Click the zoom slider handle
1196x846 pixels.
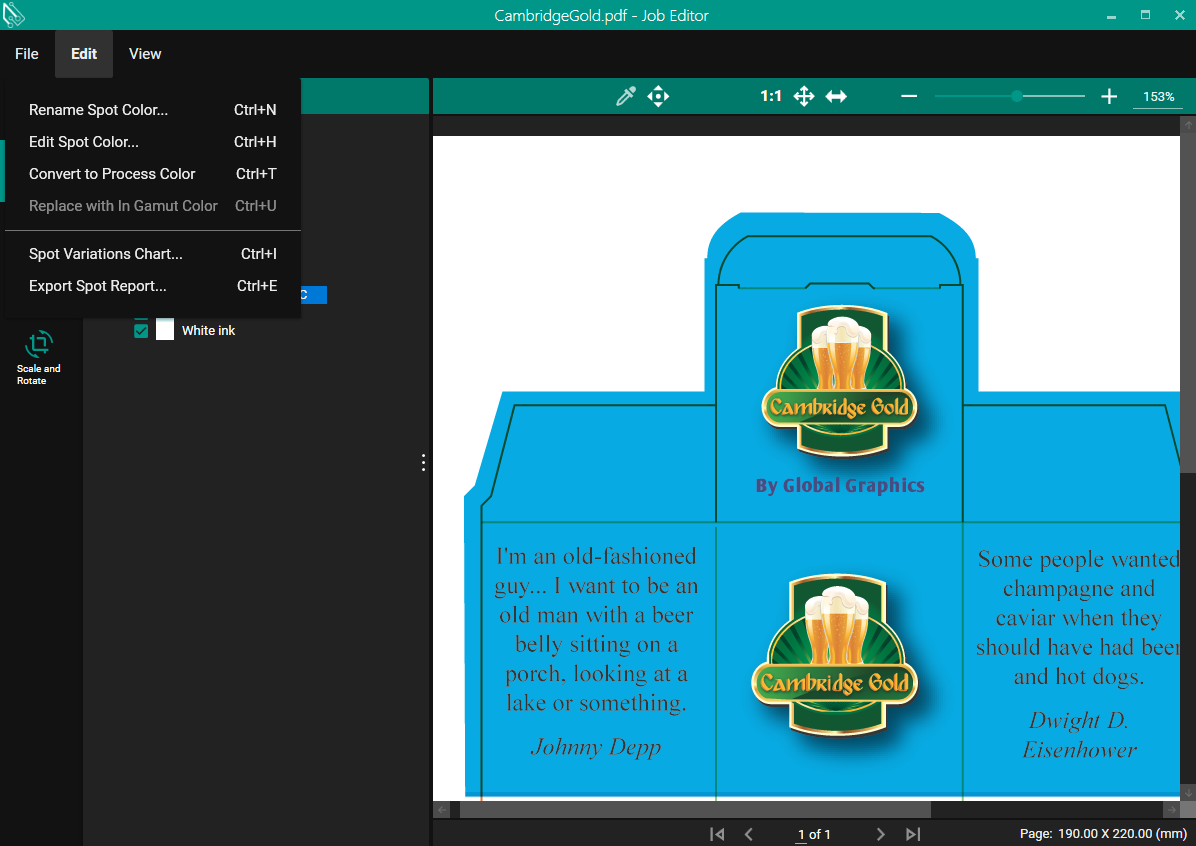1017,97
